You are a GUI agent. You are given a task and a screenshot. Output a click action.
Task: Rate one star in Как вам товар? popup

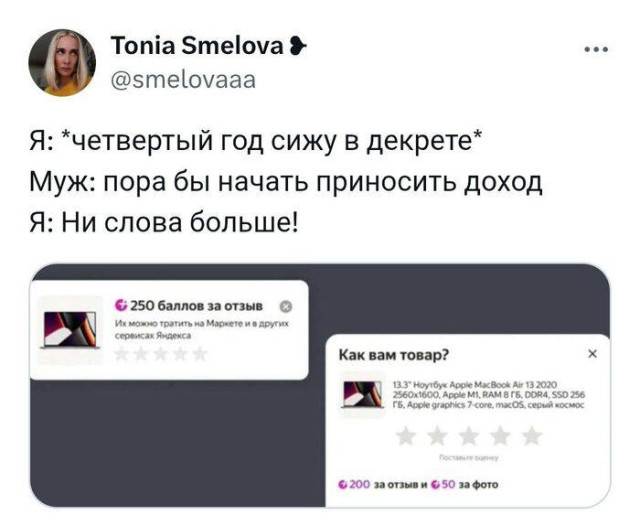(x=407, y=435)
